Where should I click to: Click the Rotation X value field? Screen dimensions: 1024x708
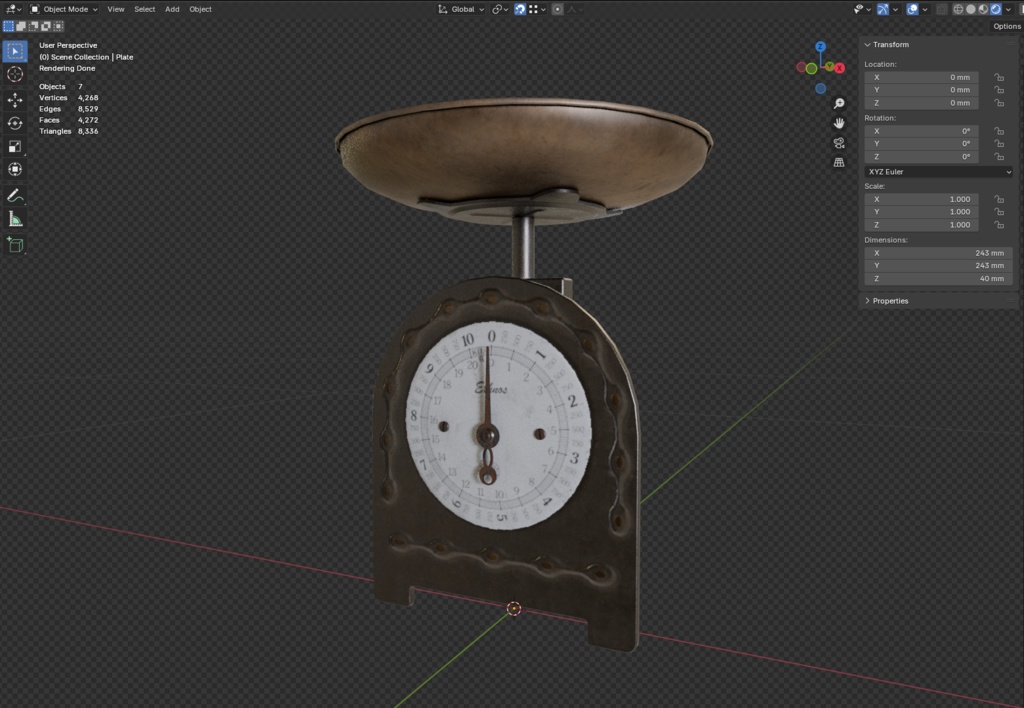point(921,131)
